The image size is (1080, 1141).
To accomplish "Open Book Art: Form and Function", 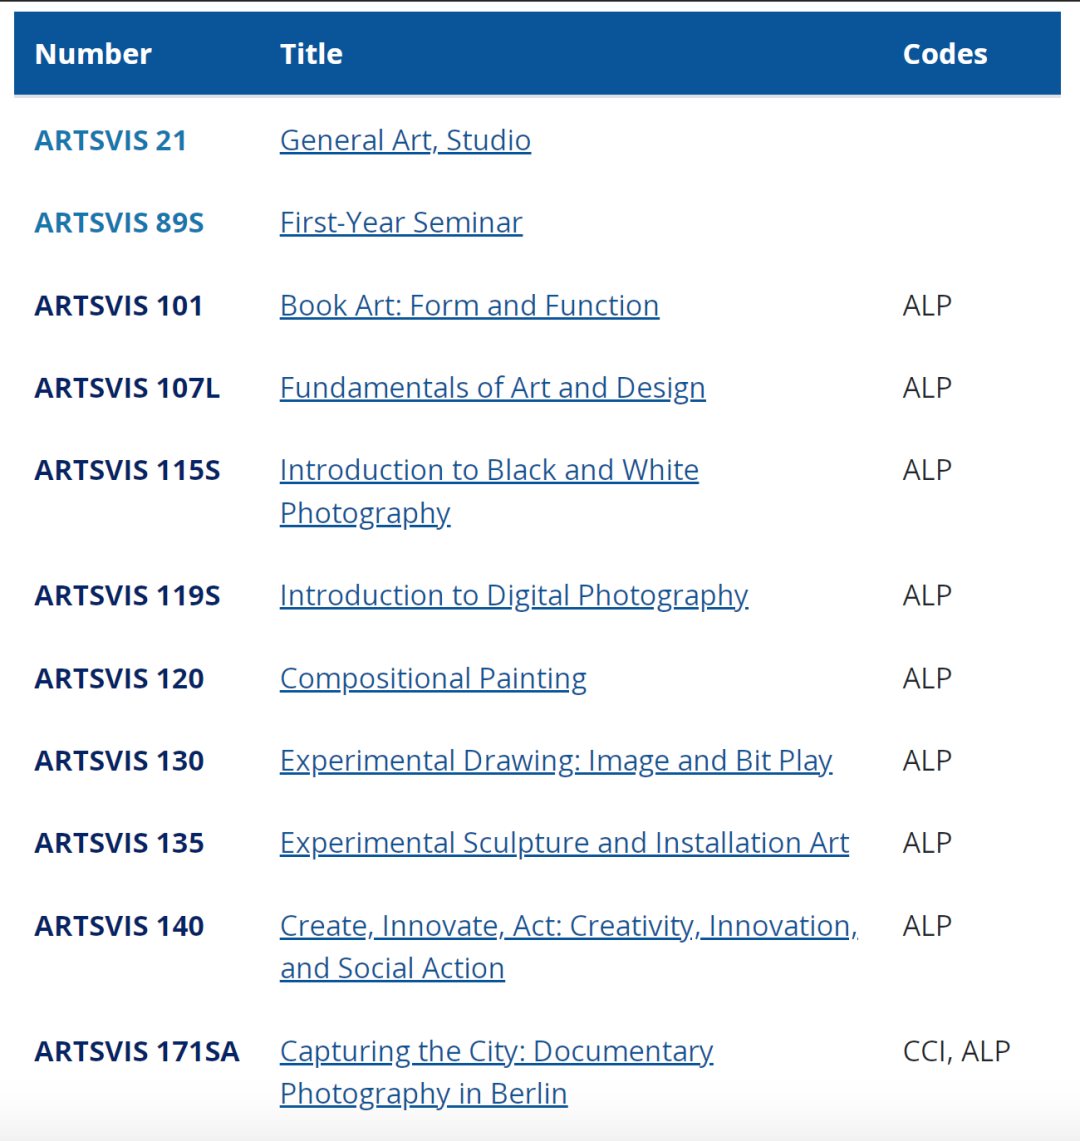I will tap(469, 305).
